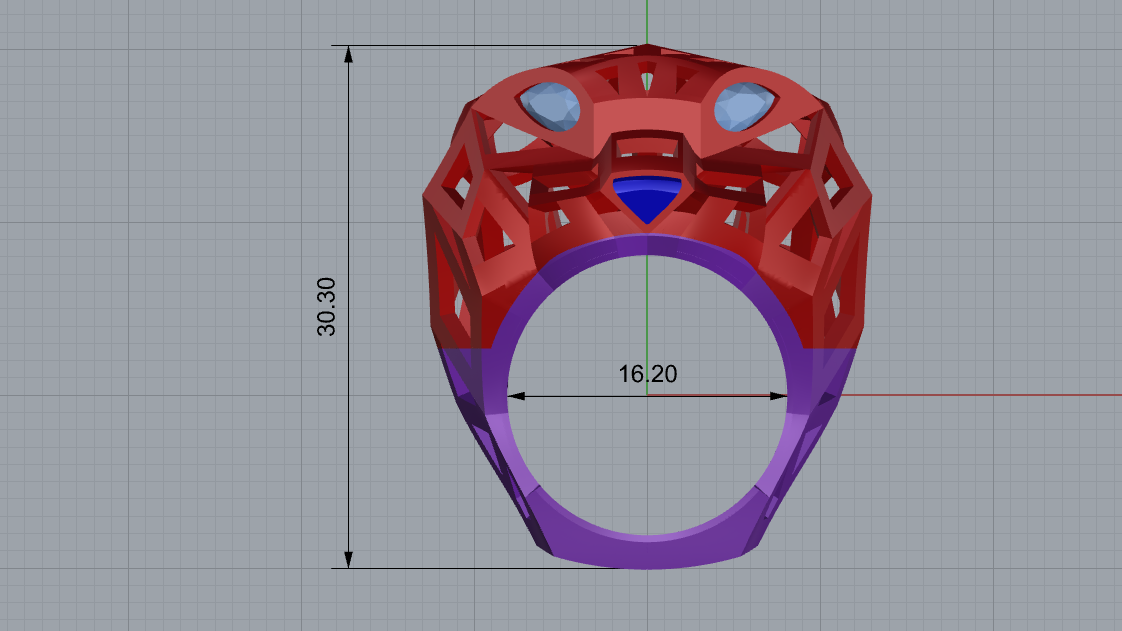
Task: Click the bottom arrowhead of the vertical dimension
Action: point(349,559)
